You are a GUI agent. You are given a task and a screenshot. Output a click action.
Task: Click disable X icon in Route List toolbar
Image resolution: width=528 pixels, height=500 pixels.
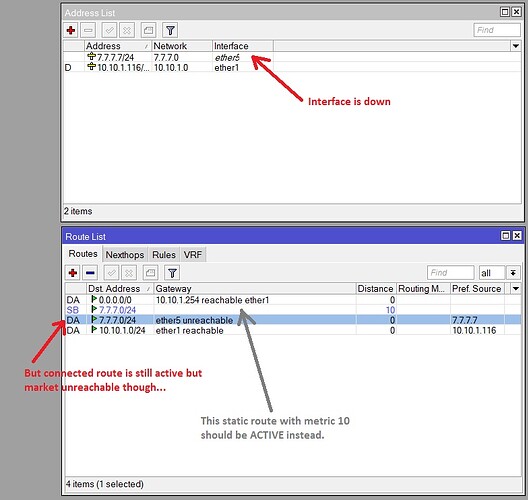[129, 273]
